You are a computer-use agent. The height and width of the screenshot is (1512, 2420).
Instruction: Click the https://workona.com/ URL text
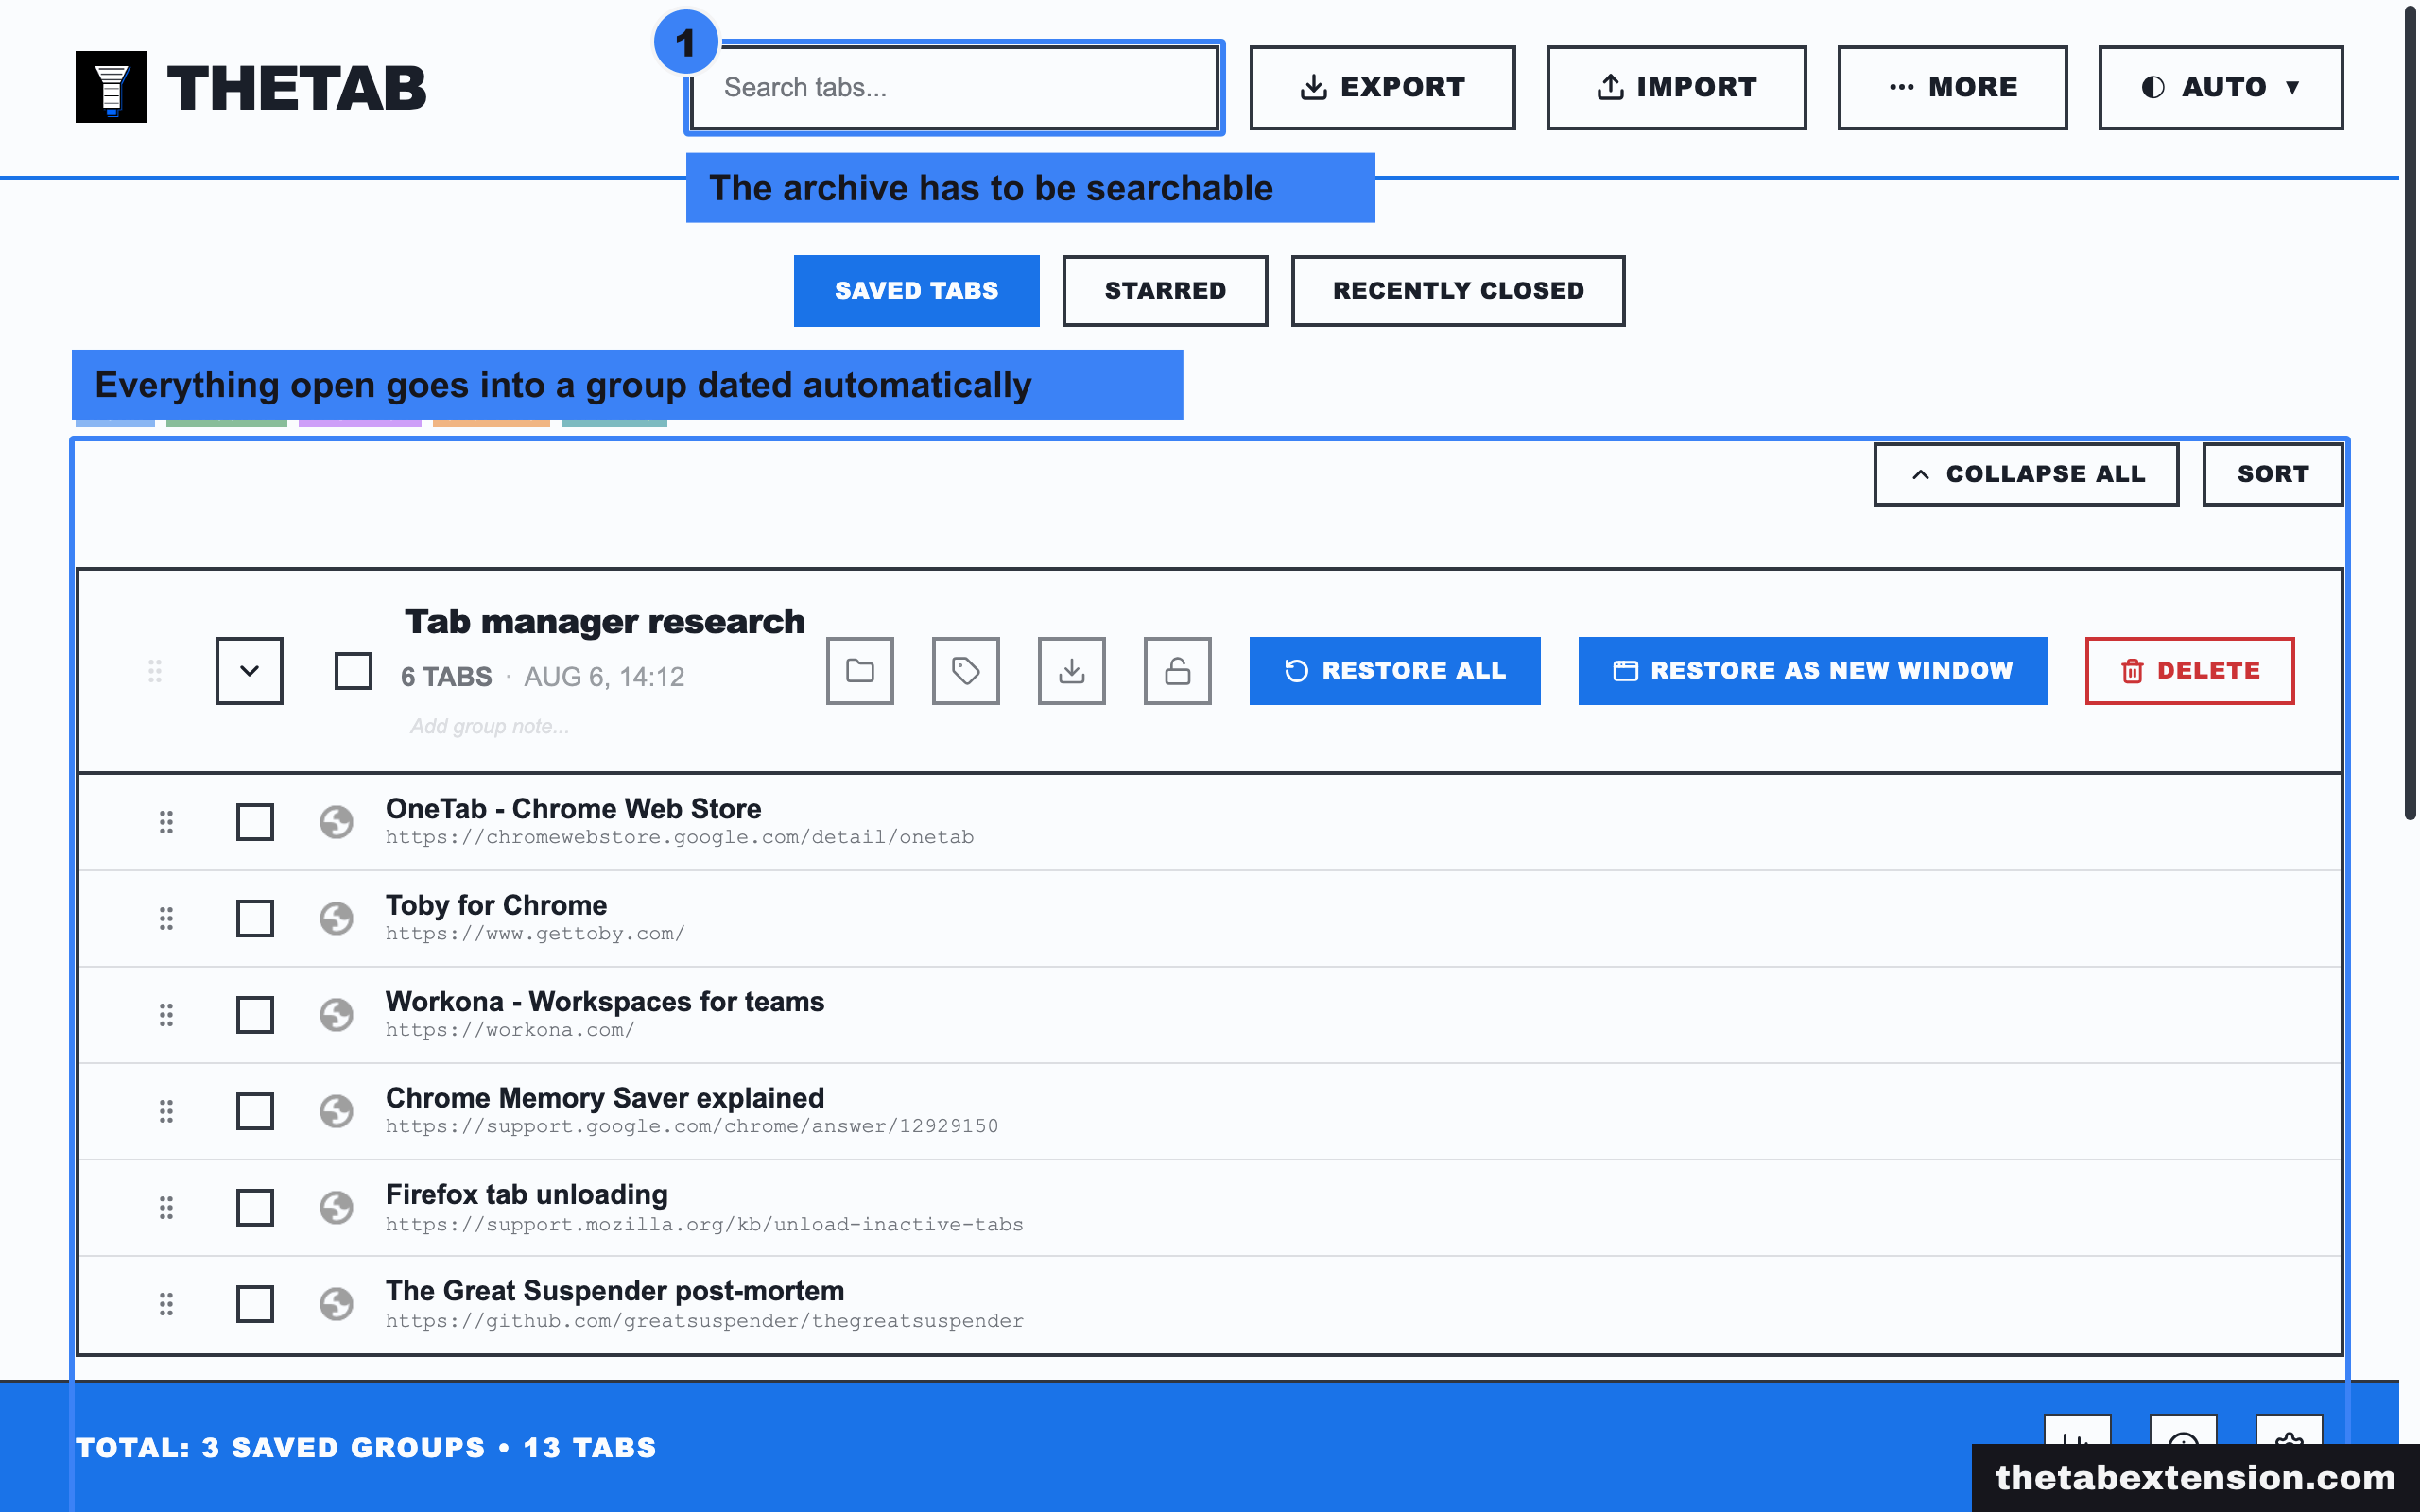tap(510, 1030)
